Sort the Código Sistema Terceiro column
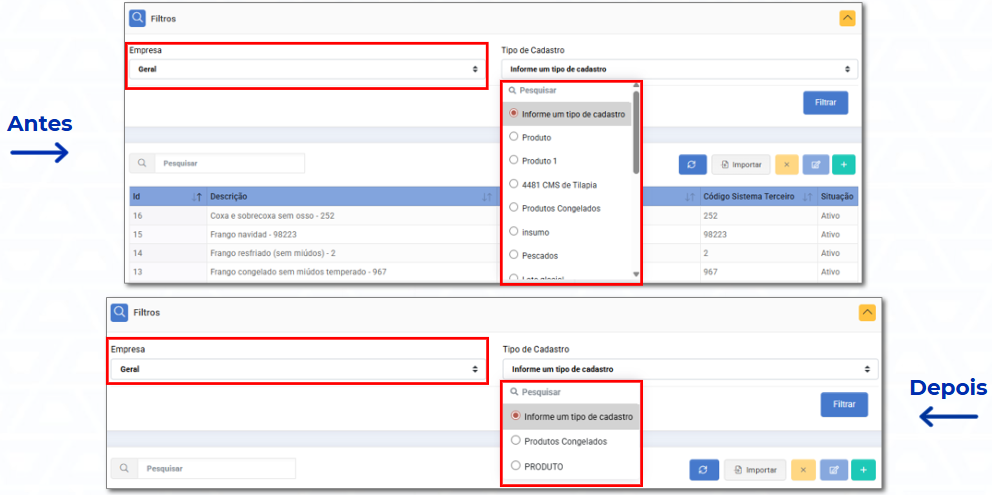992x495 pixels. 807,197
